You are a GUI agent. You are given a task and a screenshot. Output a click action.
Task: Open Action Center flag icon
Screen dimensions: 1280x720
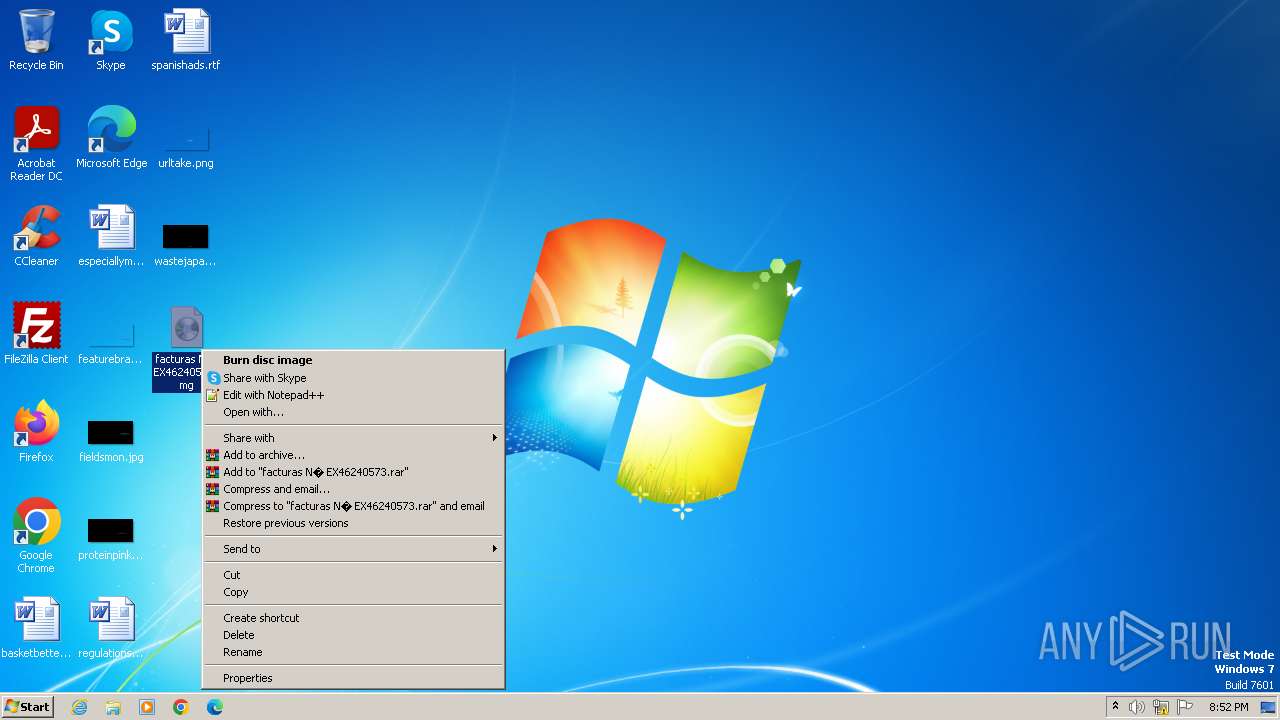[x=1185, y=707]
